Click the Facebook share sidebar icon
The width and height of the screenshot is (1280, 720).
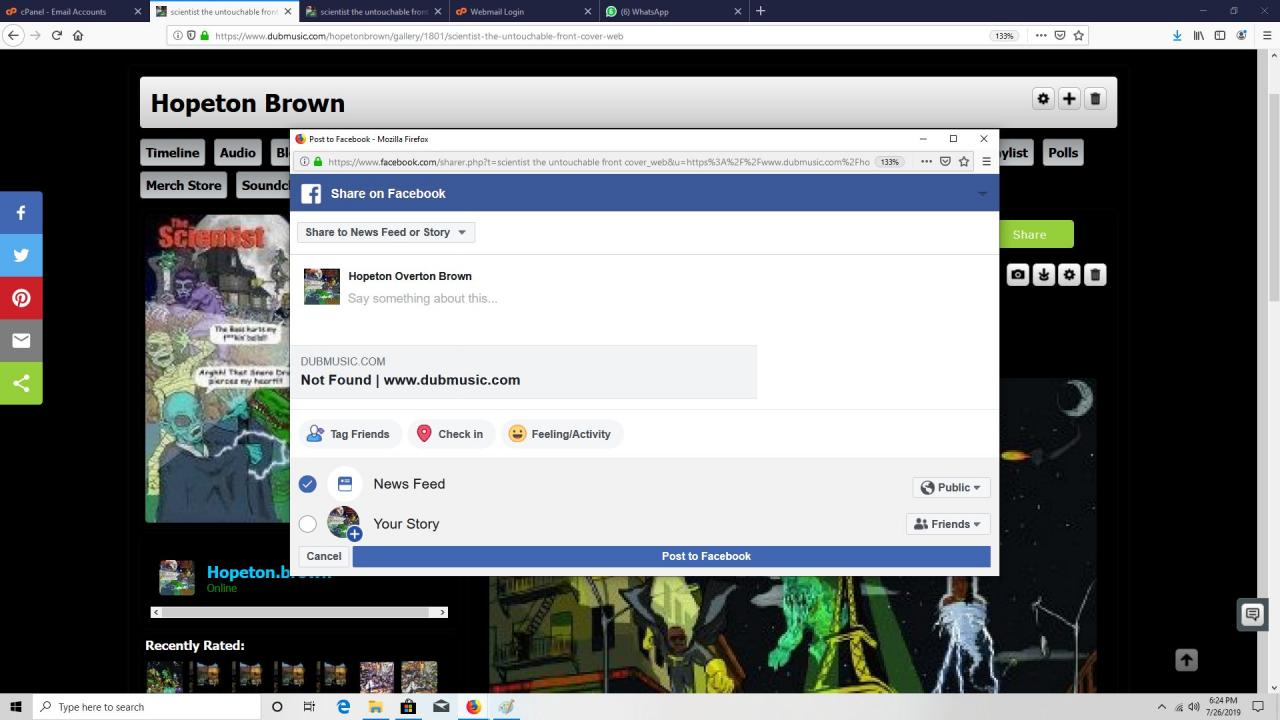21,213
